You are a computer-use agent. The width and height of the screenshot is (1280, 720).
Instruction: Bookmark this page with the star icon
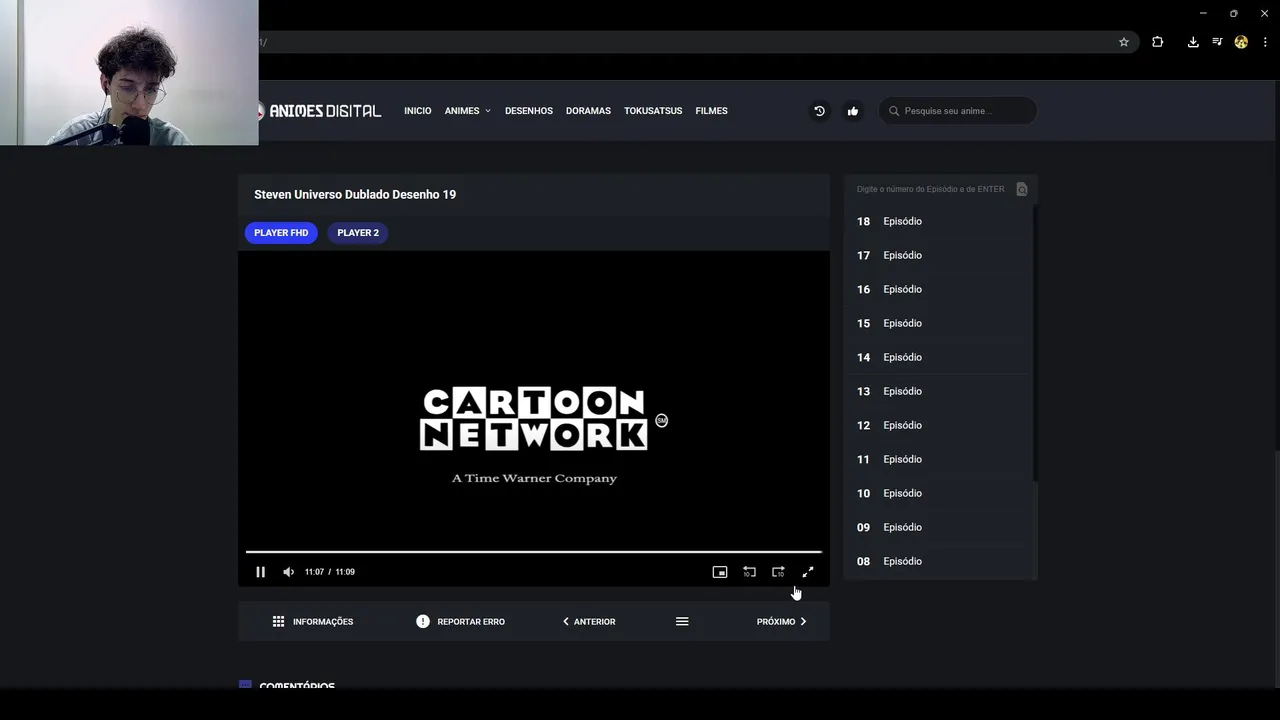[1124, 42]
